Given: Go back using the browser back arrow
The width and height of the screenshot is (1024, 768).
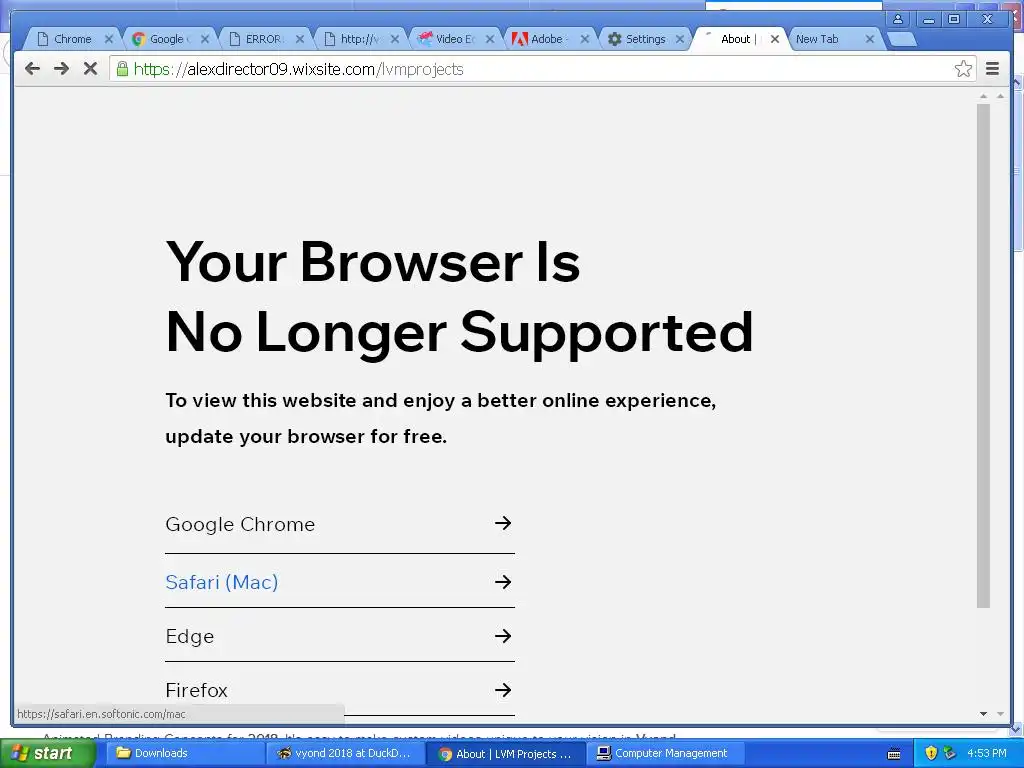Looking at the screenshot, I should pos(32,69).
